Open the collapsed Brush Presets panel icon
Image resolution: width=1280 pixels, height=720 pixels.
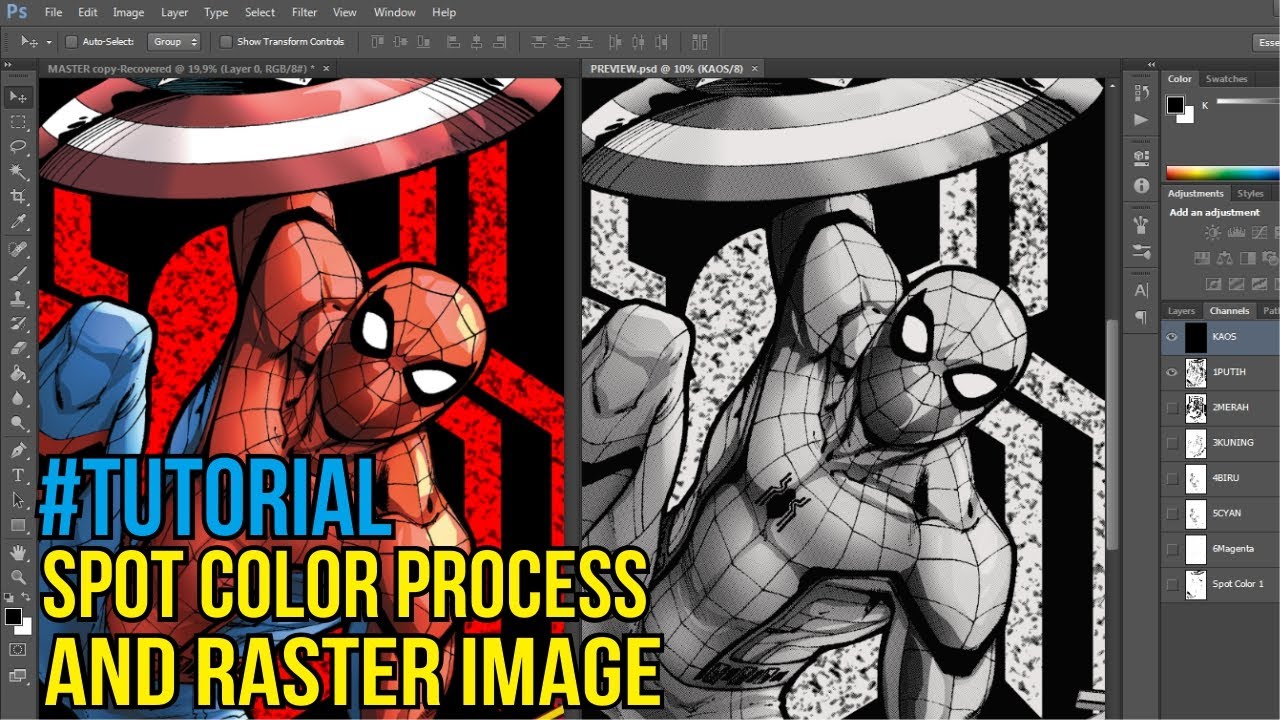1141,251
